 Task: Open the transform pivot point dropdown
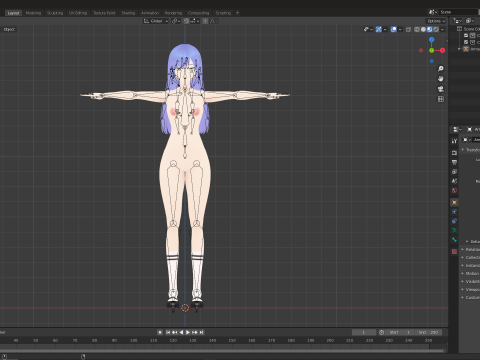tap(176, 21)
